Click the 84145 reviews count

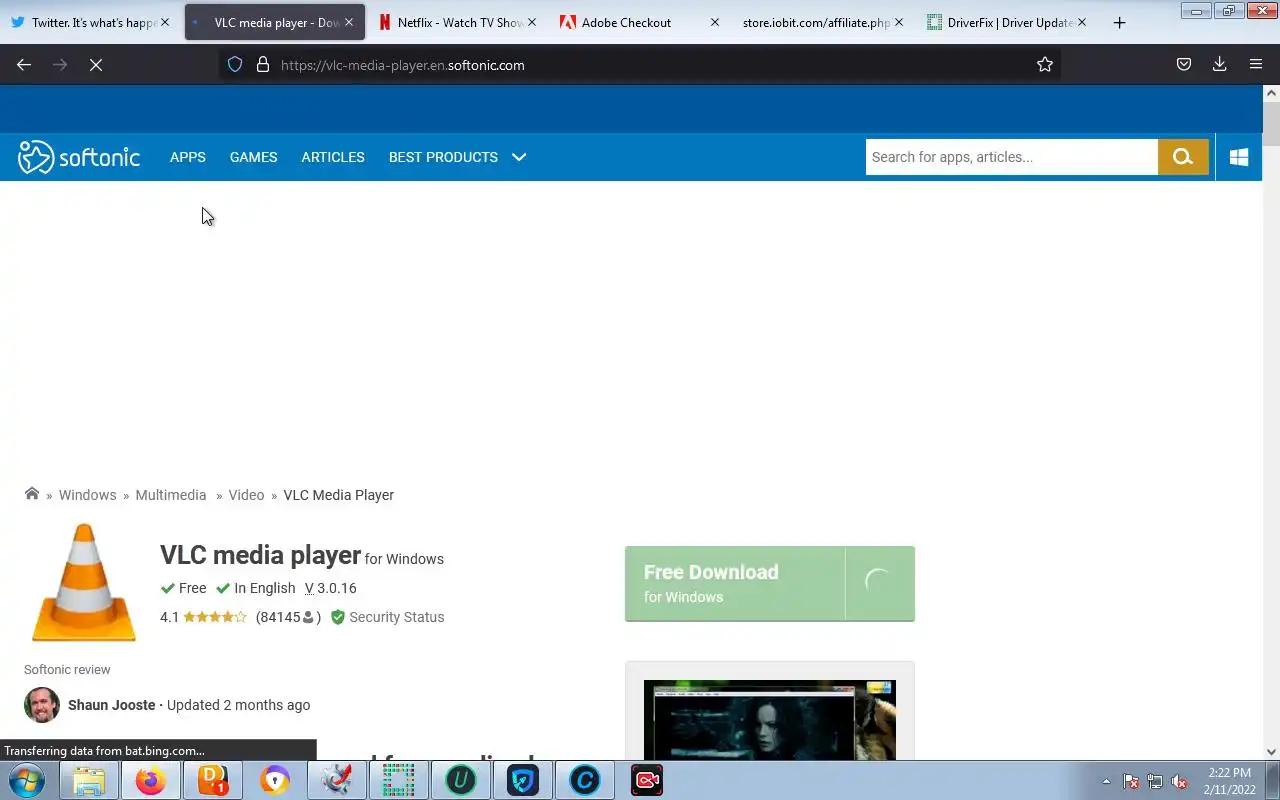[x=288, y=617]
